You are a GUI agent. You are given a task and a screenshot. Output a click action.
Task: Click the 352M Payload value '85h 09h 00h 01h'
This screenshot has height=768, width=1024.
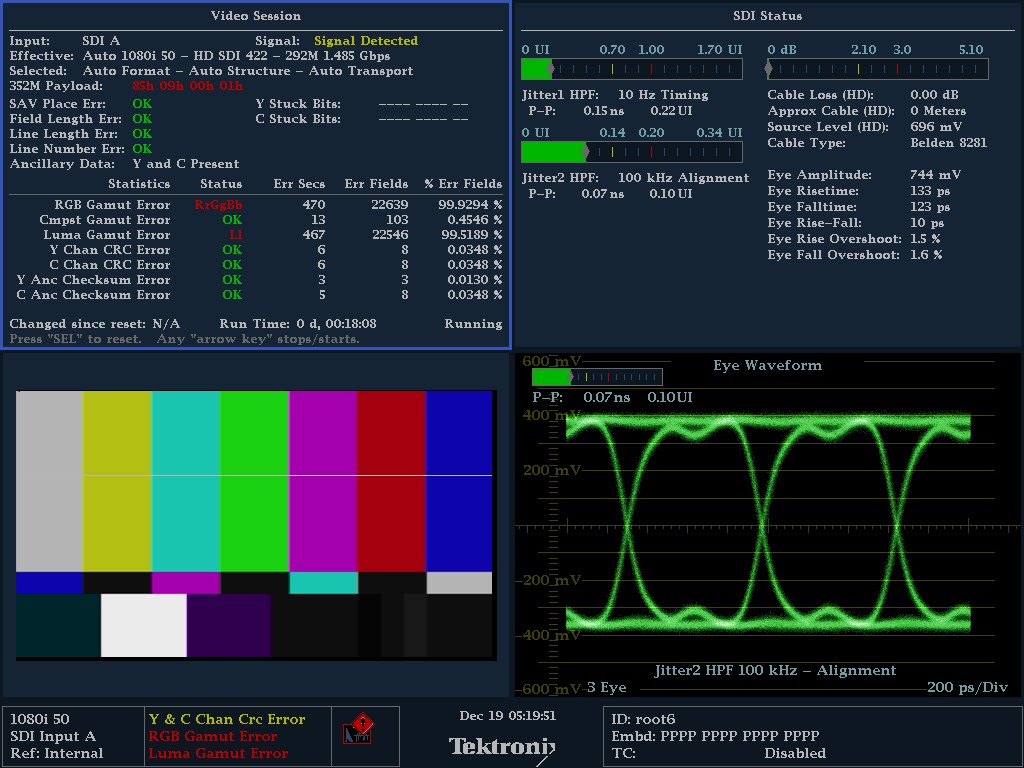(x=187, y=86)
